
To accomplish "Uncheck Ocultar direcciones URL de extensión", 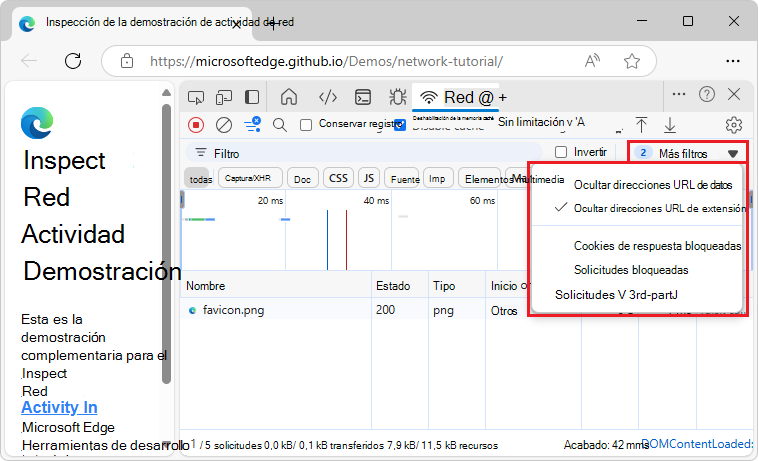I will 659,208.
